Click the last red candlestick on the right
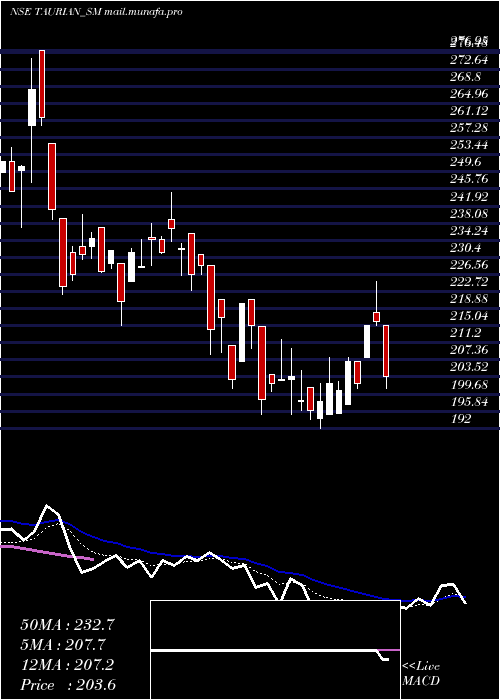 [x=386, y=351]
